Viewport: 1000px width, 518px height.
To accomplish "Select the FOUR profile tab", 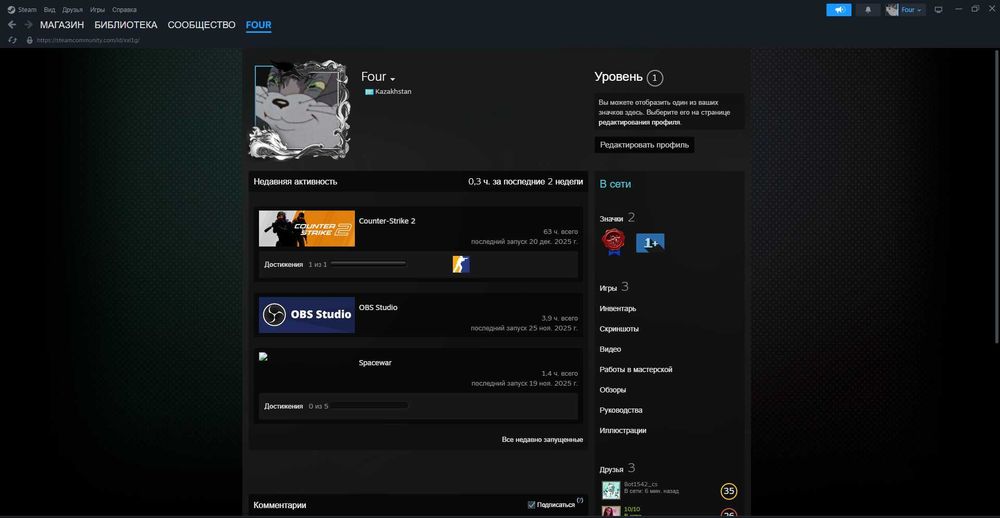I will (x=258, y=25).
